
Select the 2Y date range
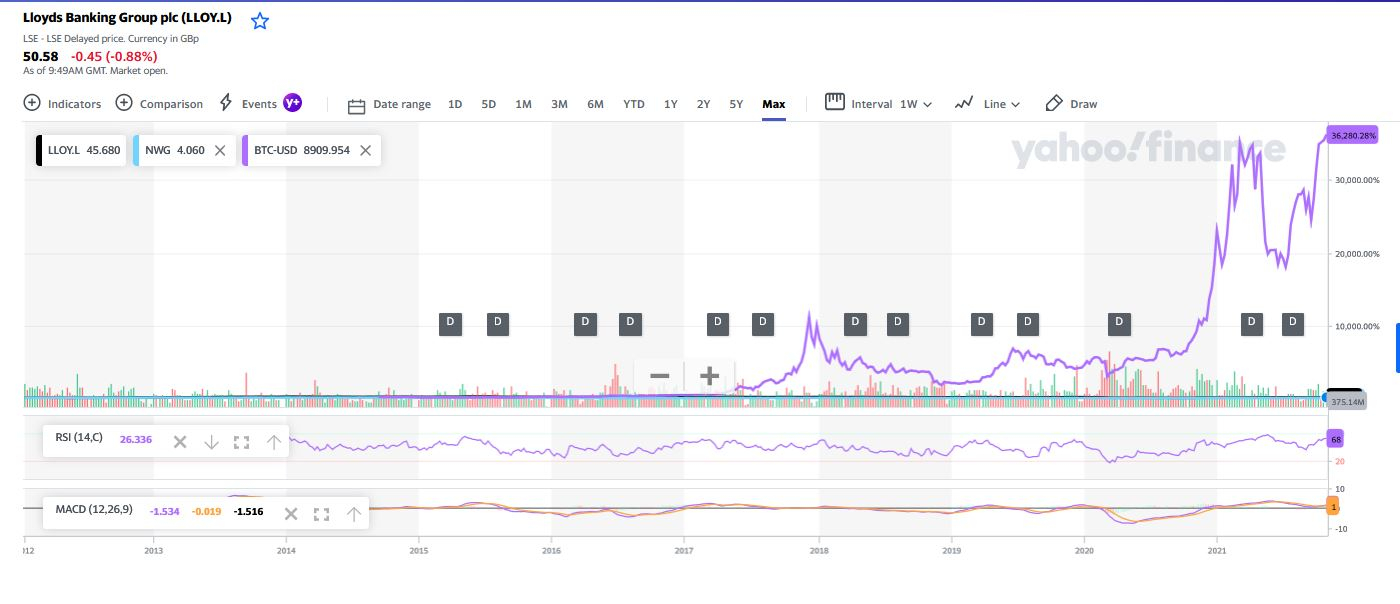pos(703,104)
